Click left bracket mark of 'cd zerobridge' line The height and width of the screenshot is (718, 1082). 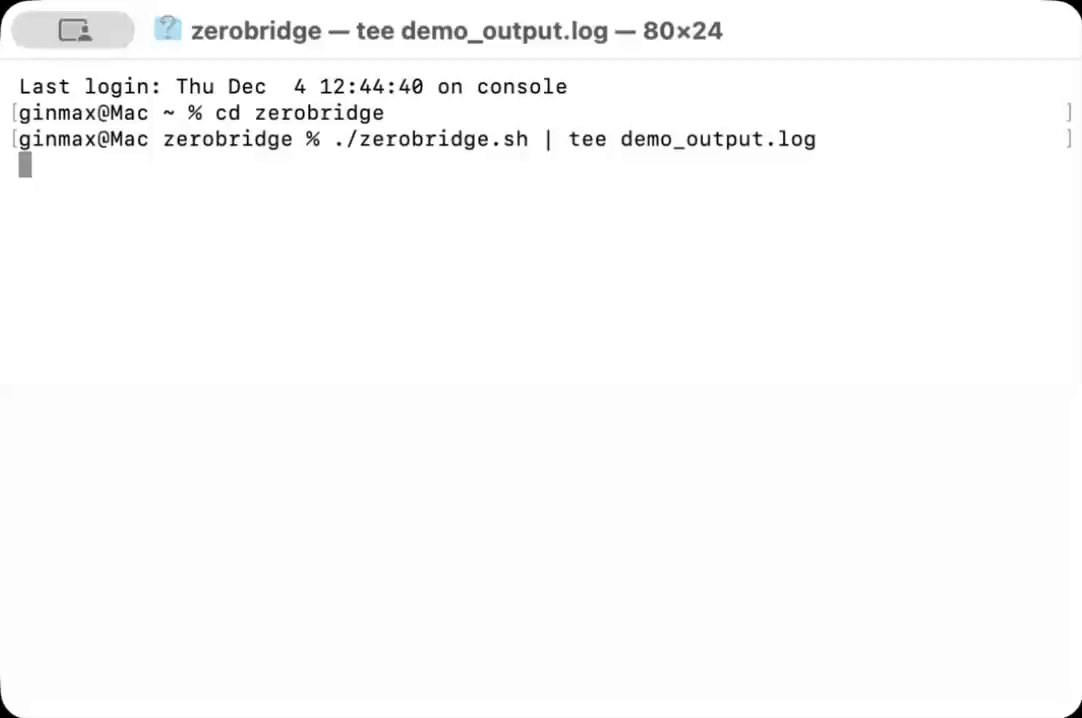coord(15,113)
